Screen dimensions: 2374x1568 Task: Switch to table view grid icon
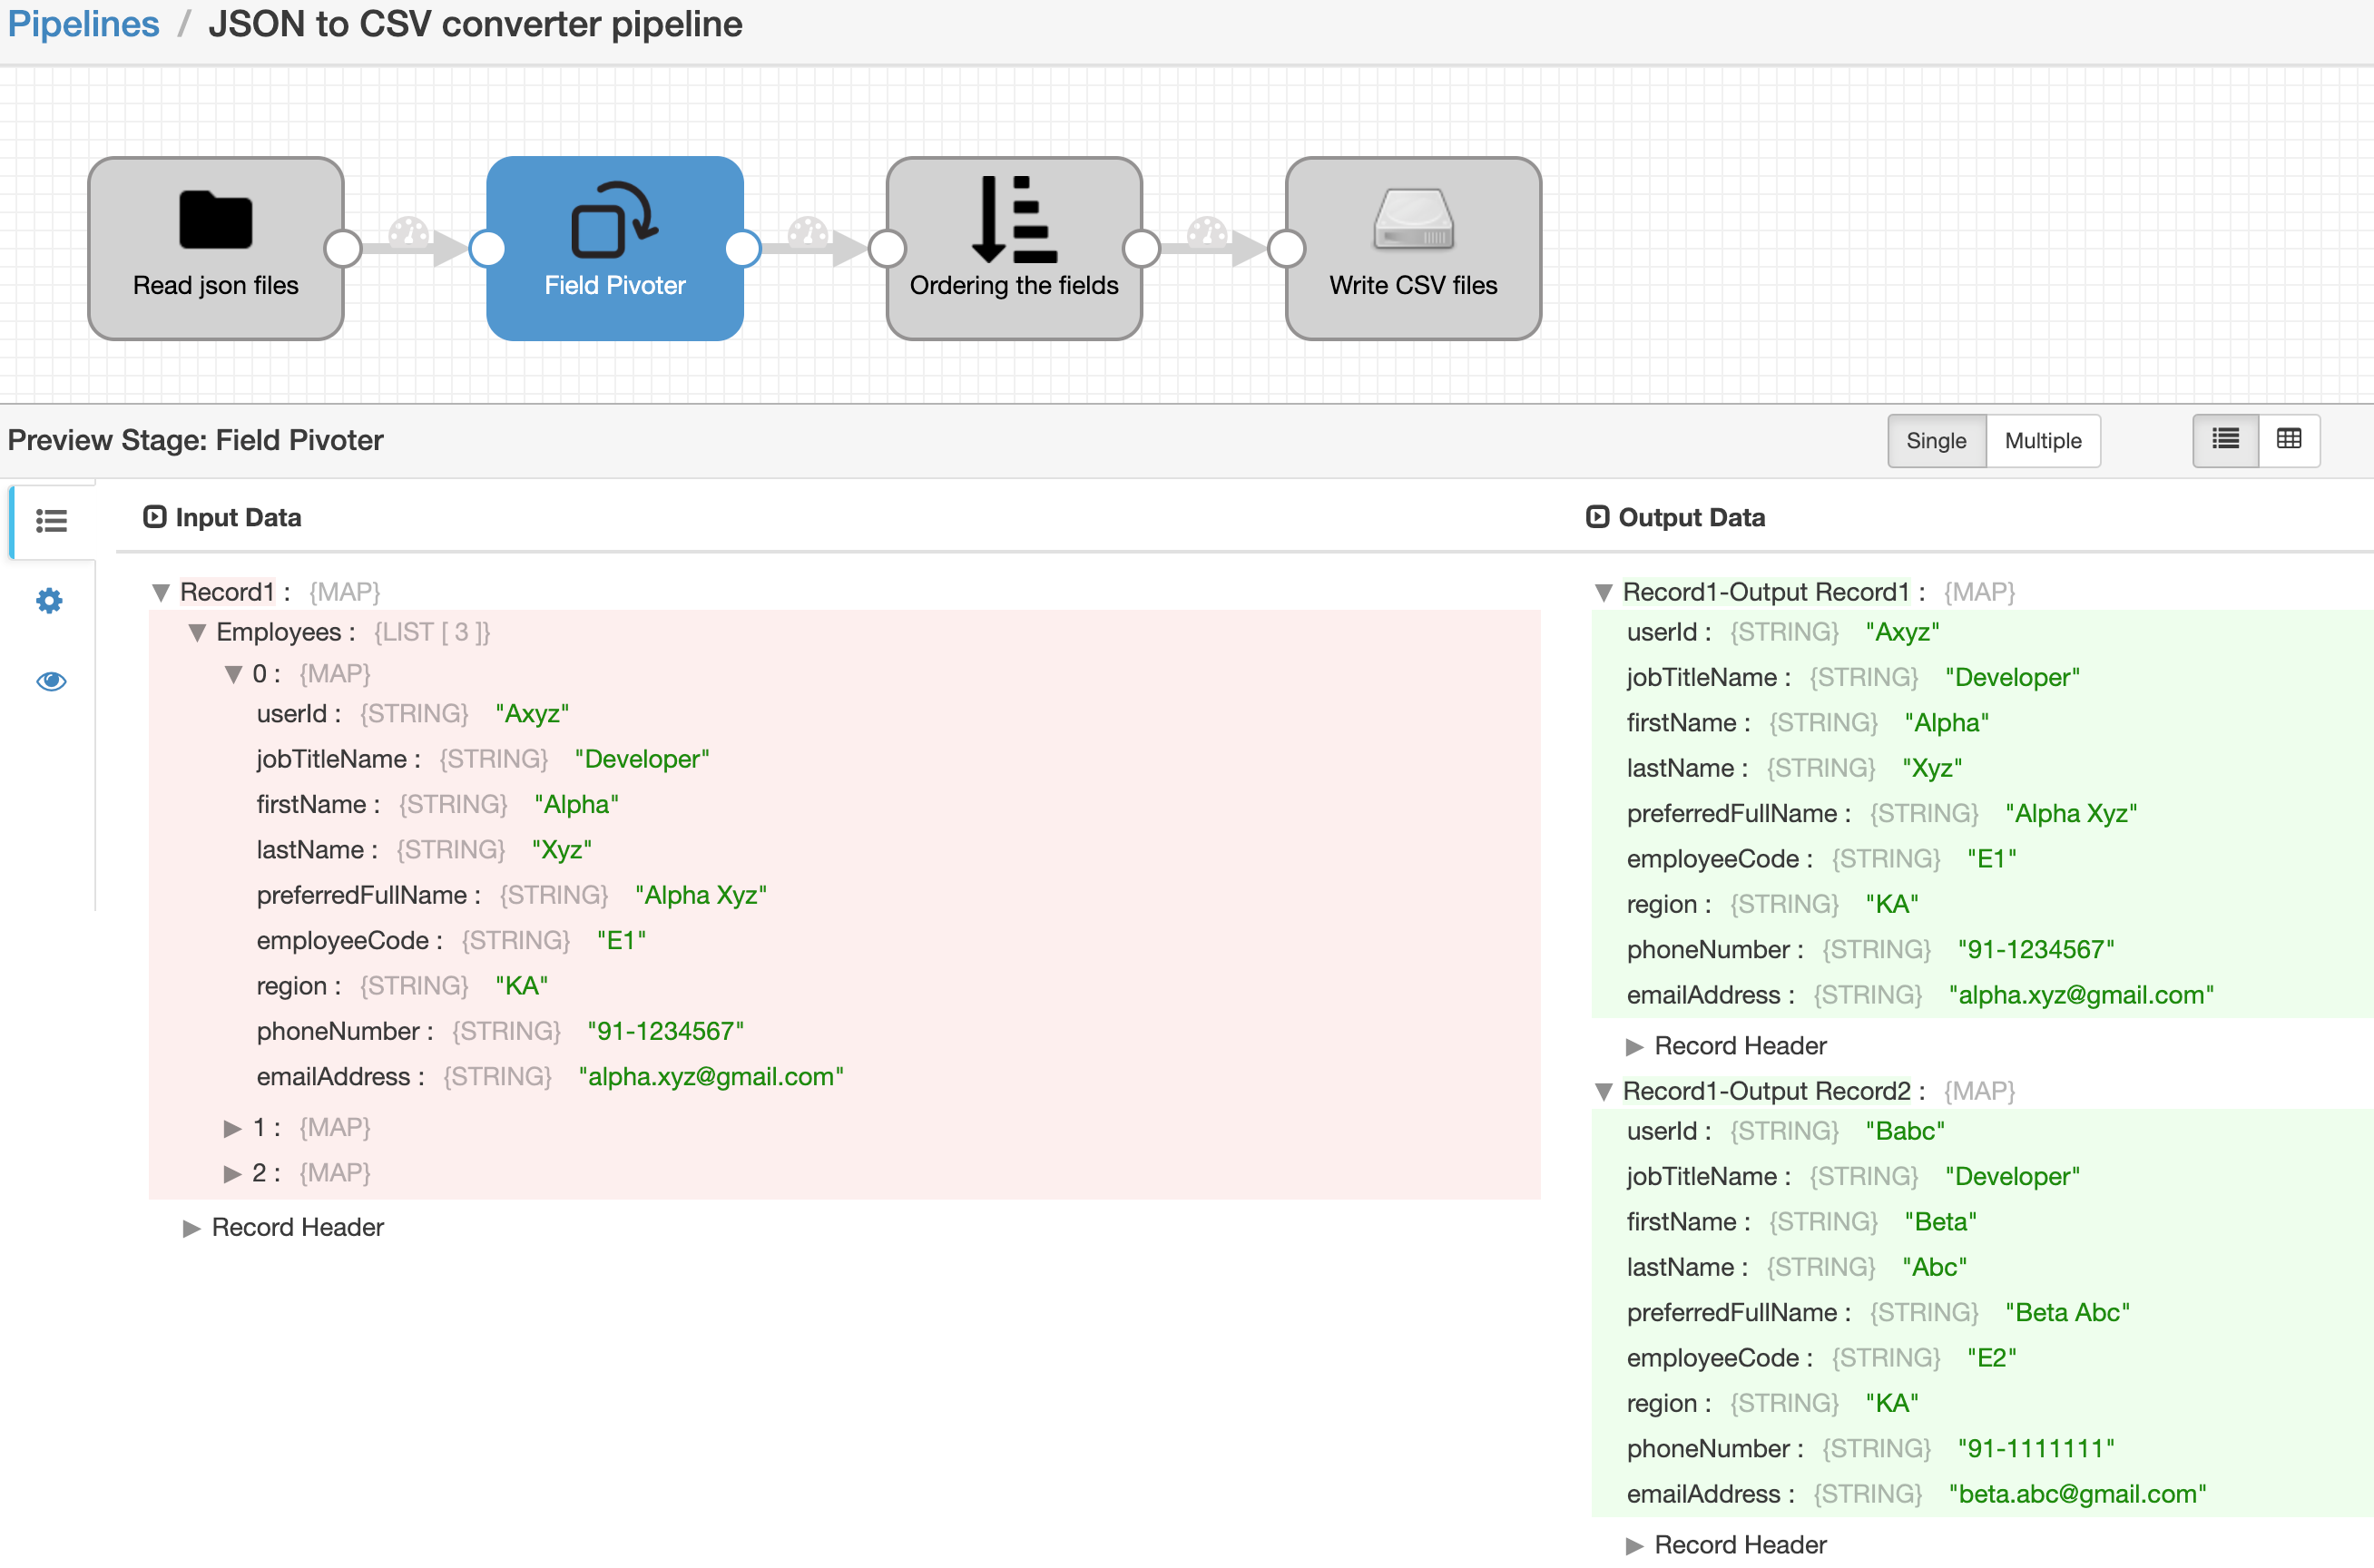coord(2289,440)
